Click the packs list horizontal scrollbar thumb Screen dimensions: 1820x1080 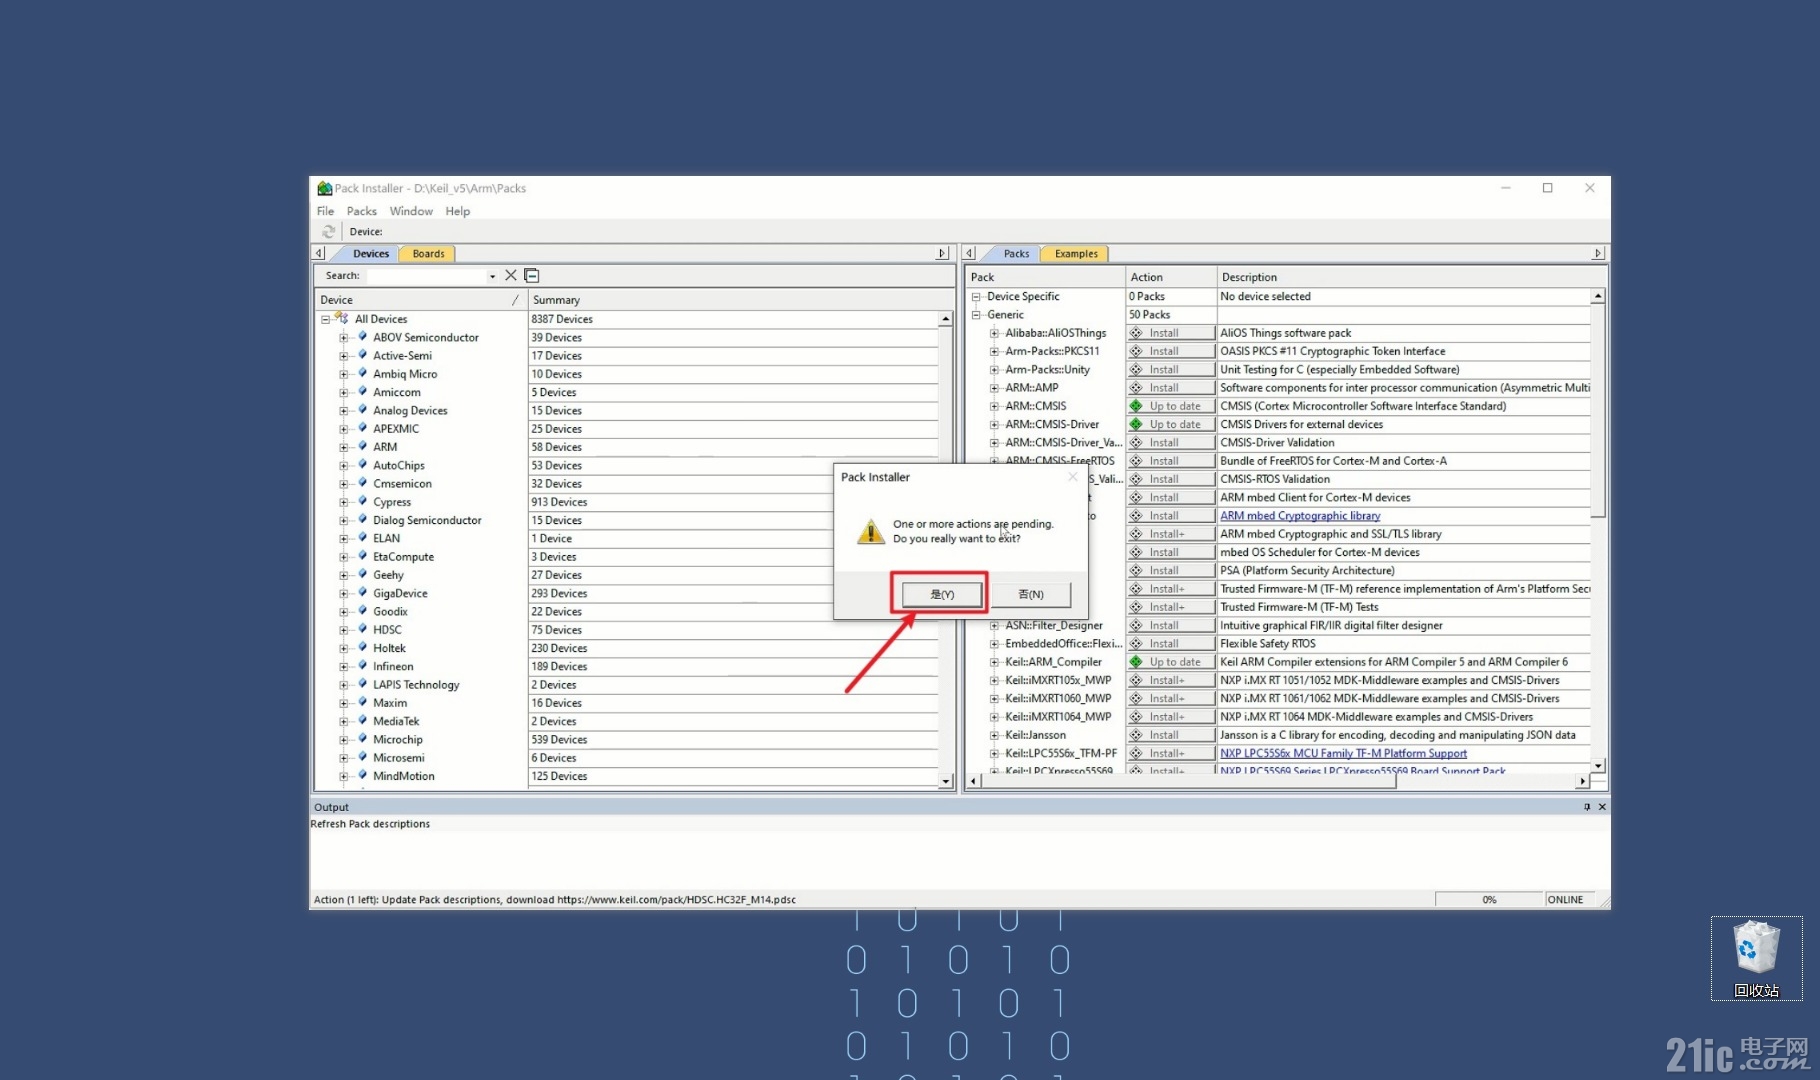1188,781
